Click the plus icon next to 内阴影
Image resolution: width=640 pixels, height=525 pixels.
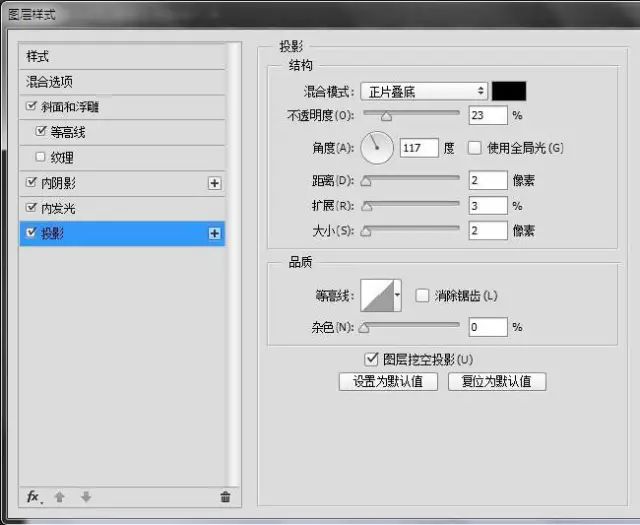[x=215, y=183]
